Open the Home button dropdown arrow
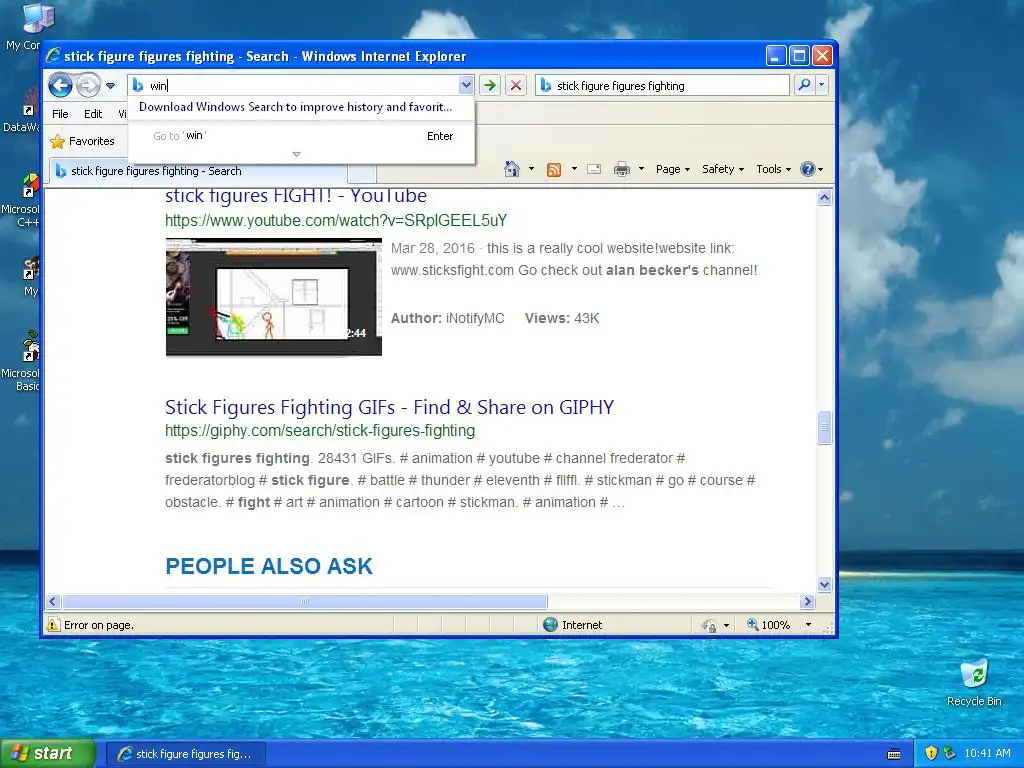Viewport: 1024px width, 768px height. tap(531, 169)
